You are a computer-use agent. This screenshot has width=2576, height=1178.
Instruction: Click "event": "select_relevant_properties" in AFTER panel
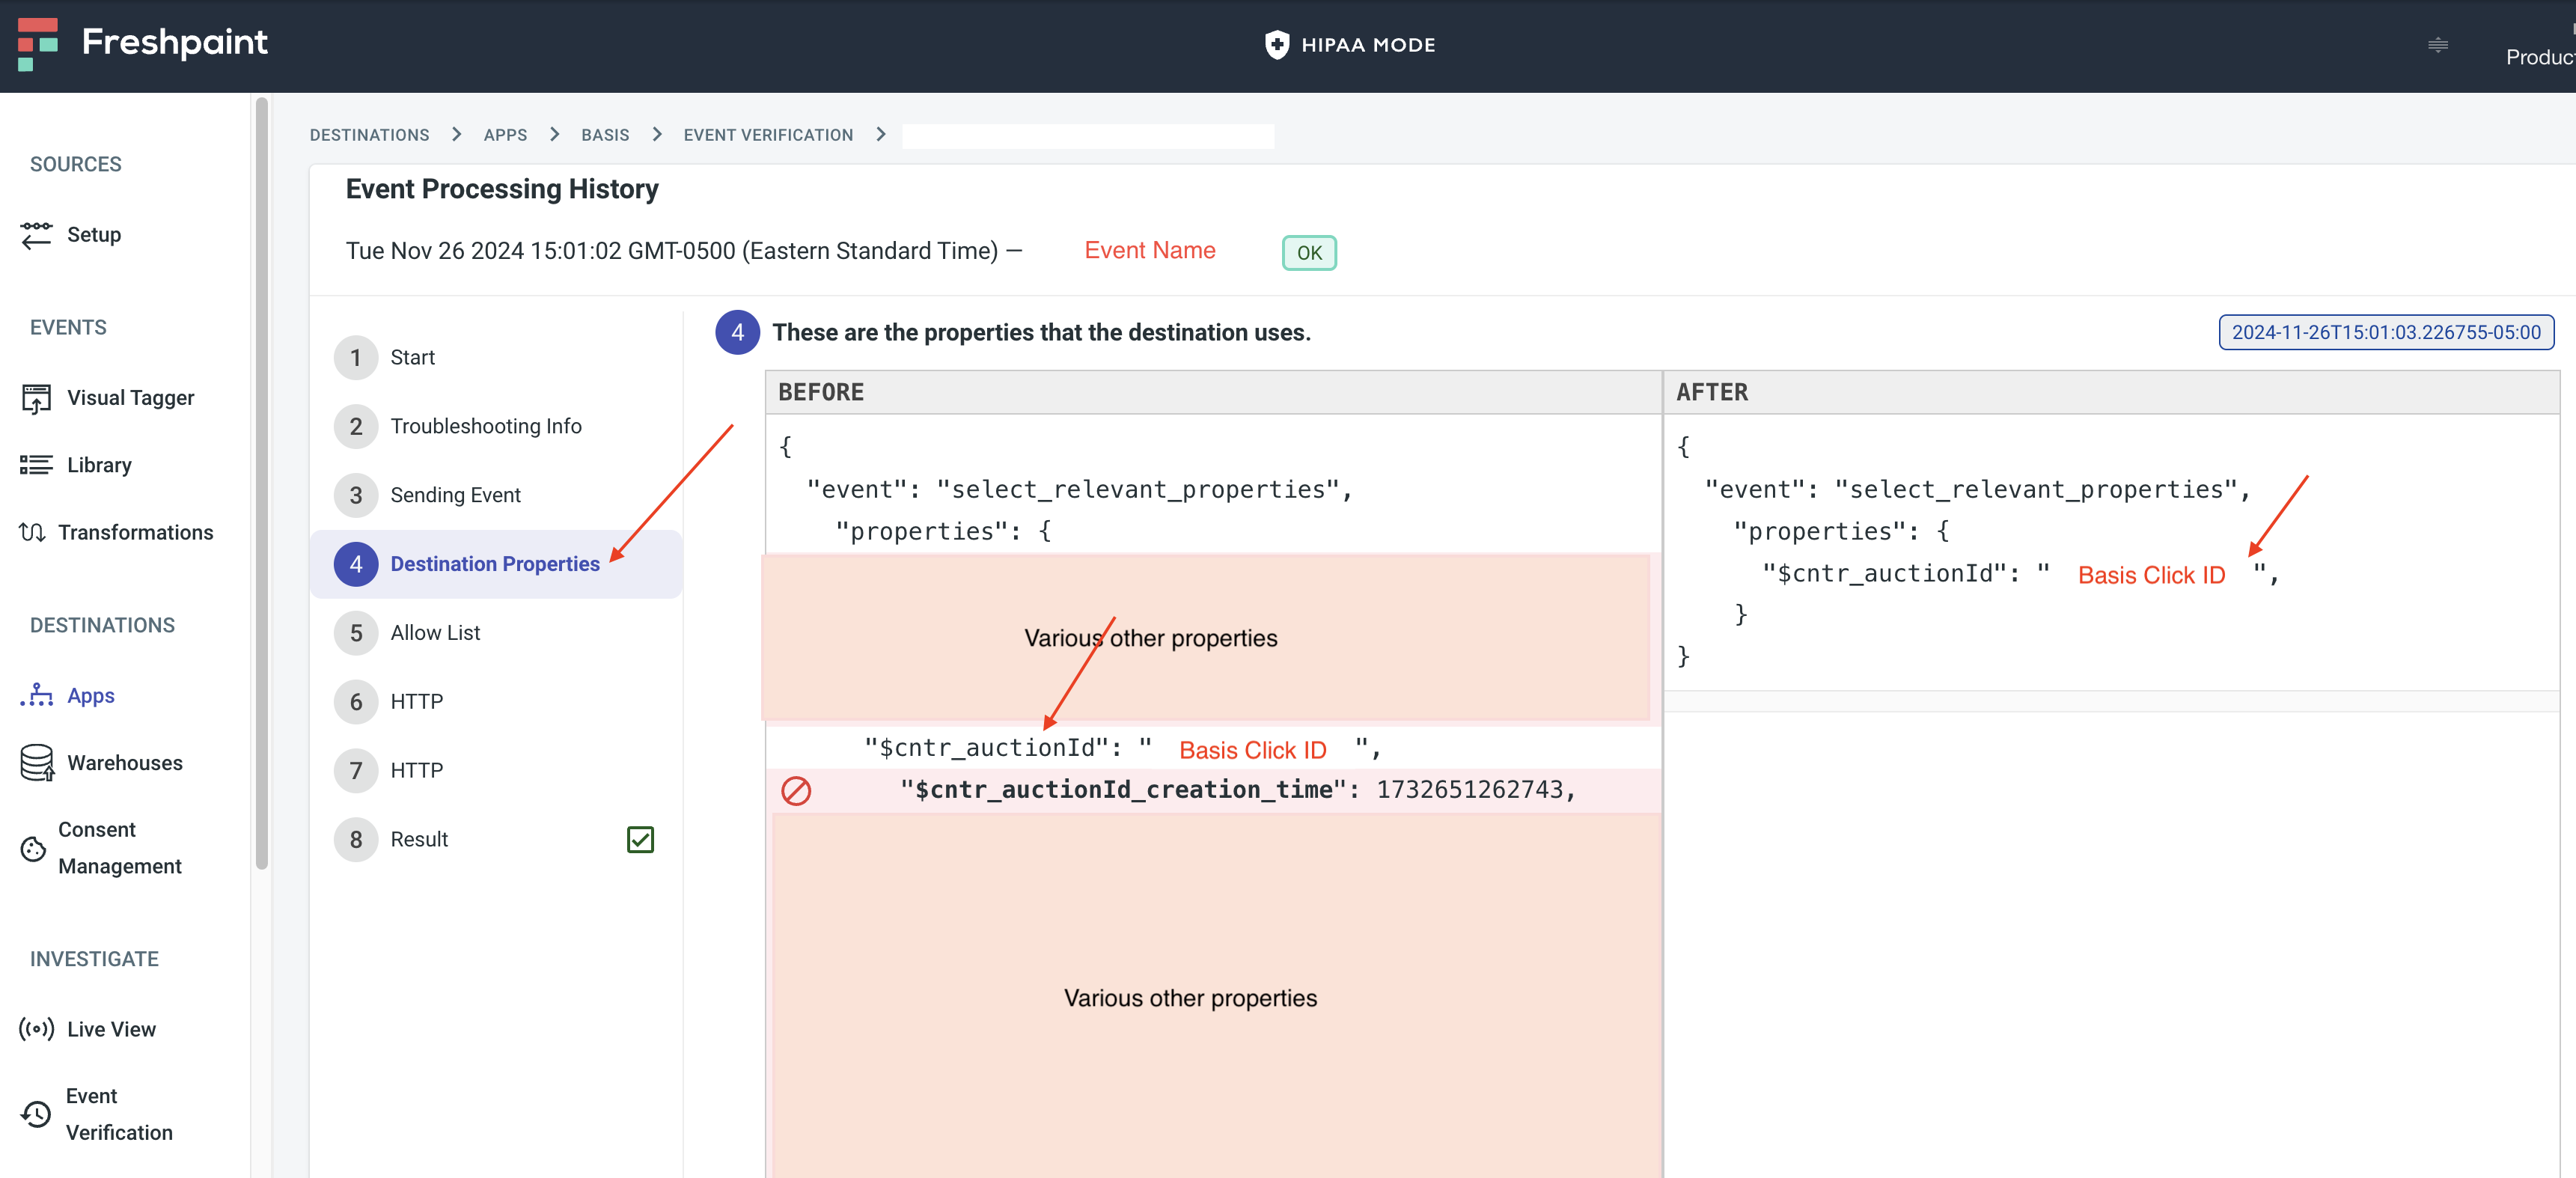point(1977,490)
